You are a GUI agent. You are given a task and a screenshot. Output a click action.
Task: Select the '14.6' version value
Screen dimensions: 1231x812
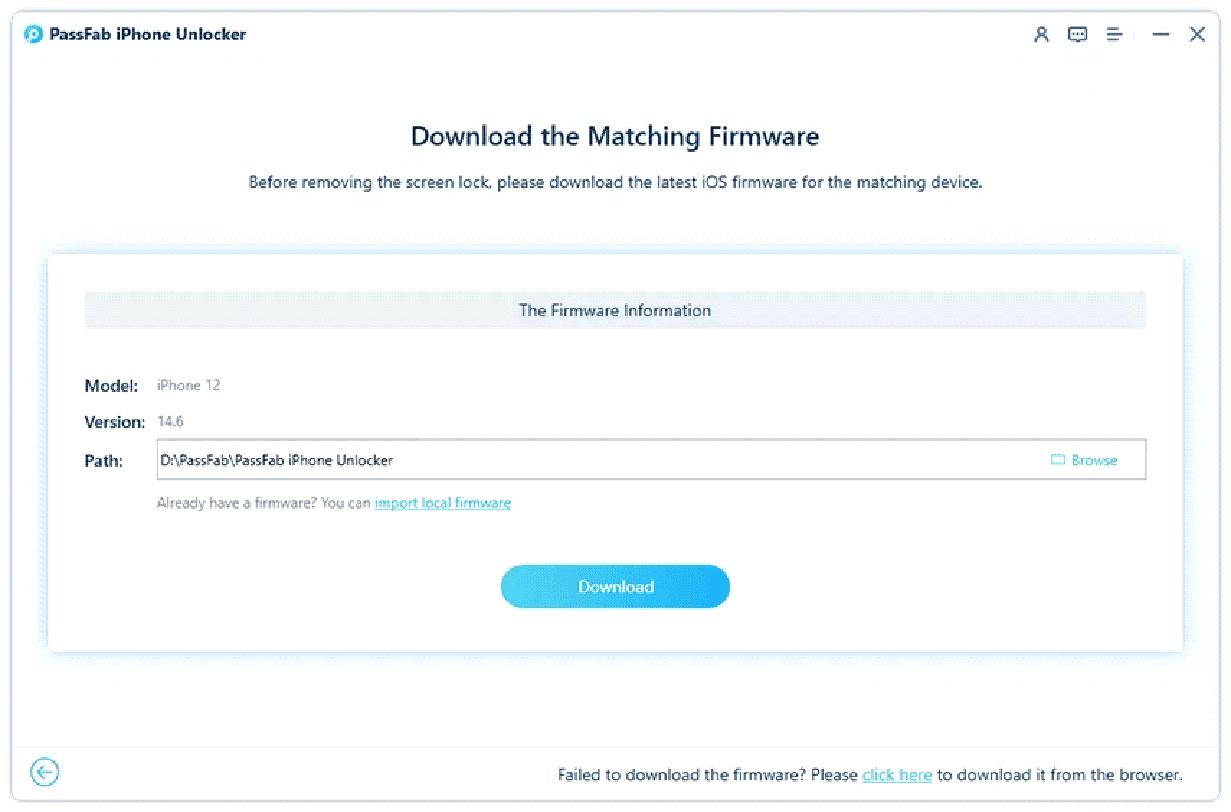[170, 422]
